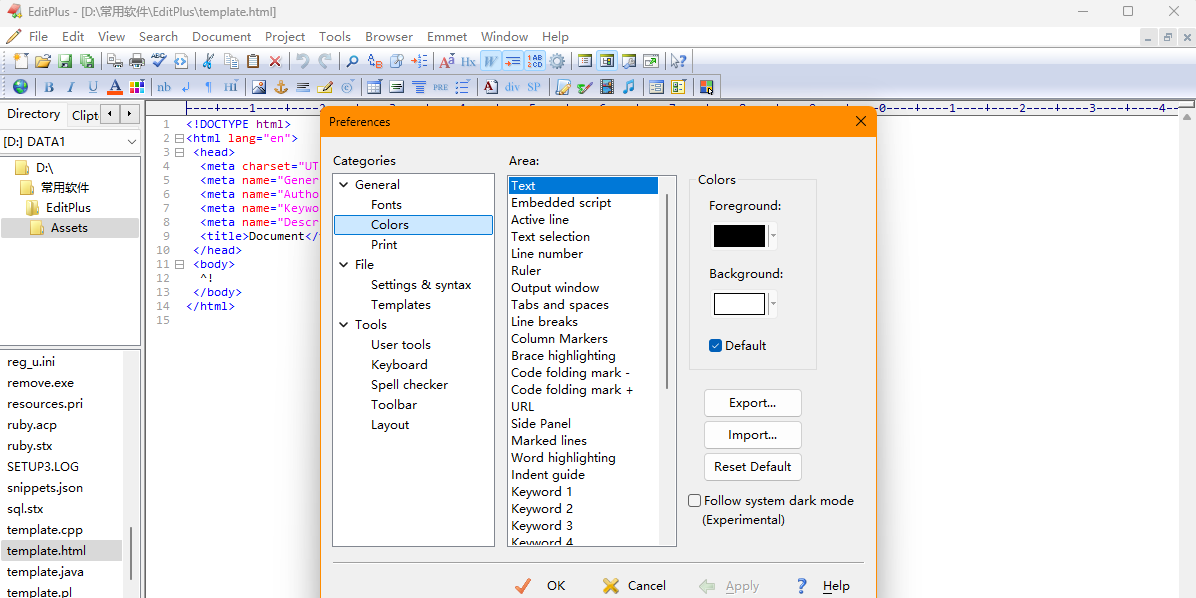Click the Export... button
Viewport: 1196px width, 598px height.
753,403
